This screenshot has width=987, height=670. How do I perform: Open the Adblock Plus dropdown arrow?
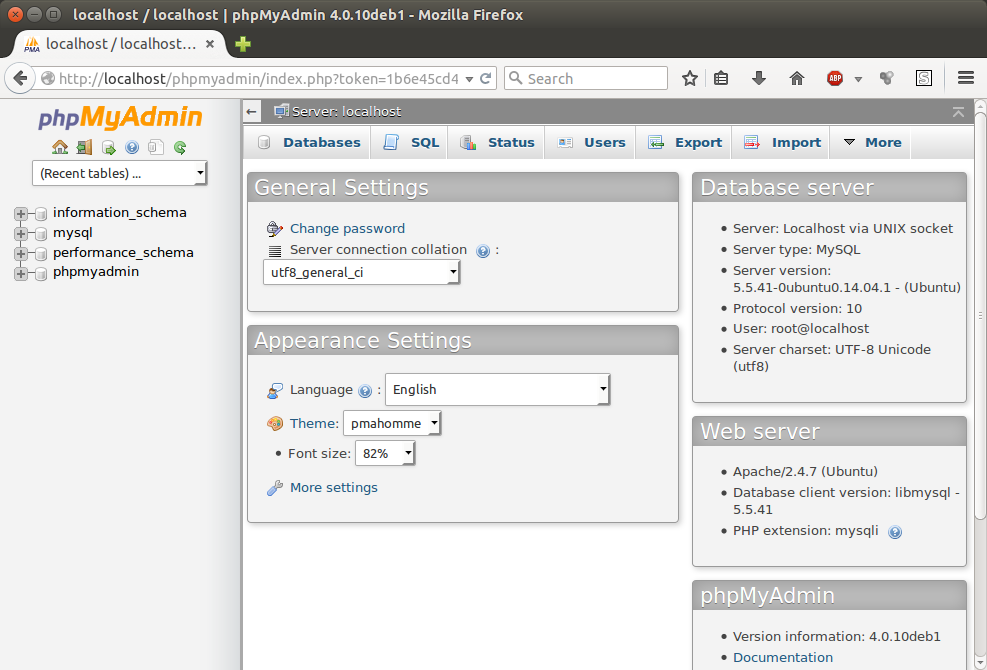click(858, 79)
